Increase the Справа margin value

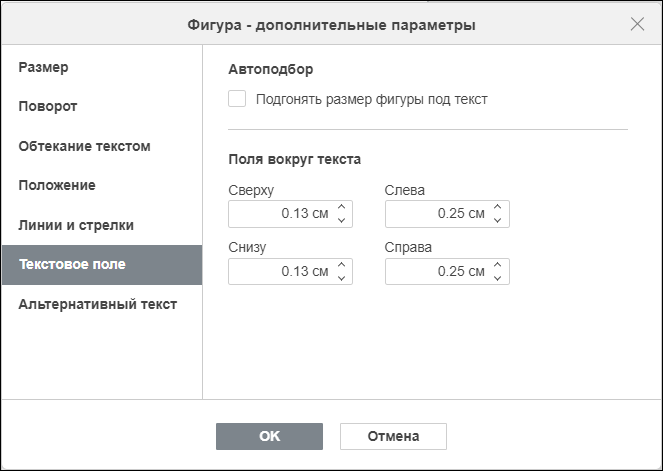point(498,265)
